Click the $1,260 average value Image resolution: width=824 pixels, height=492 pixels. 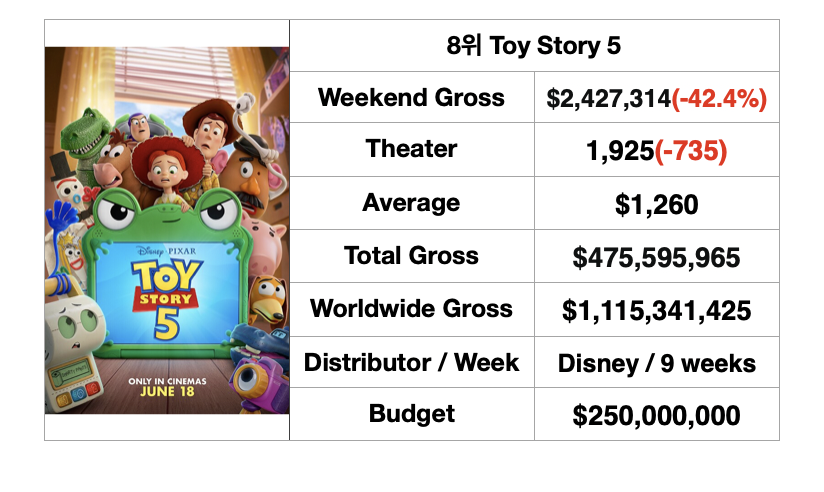[657, 204]
